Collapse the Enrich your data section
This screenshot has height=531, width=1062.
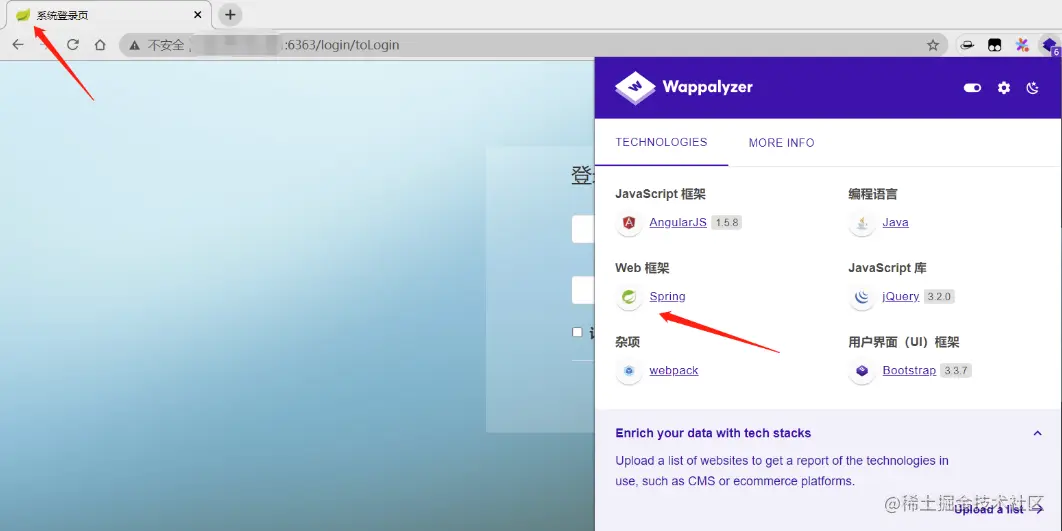click(1038, 433)
